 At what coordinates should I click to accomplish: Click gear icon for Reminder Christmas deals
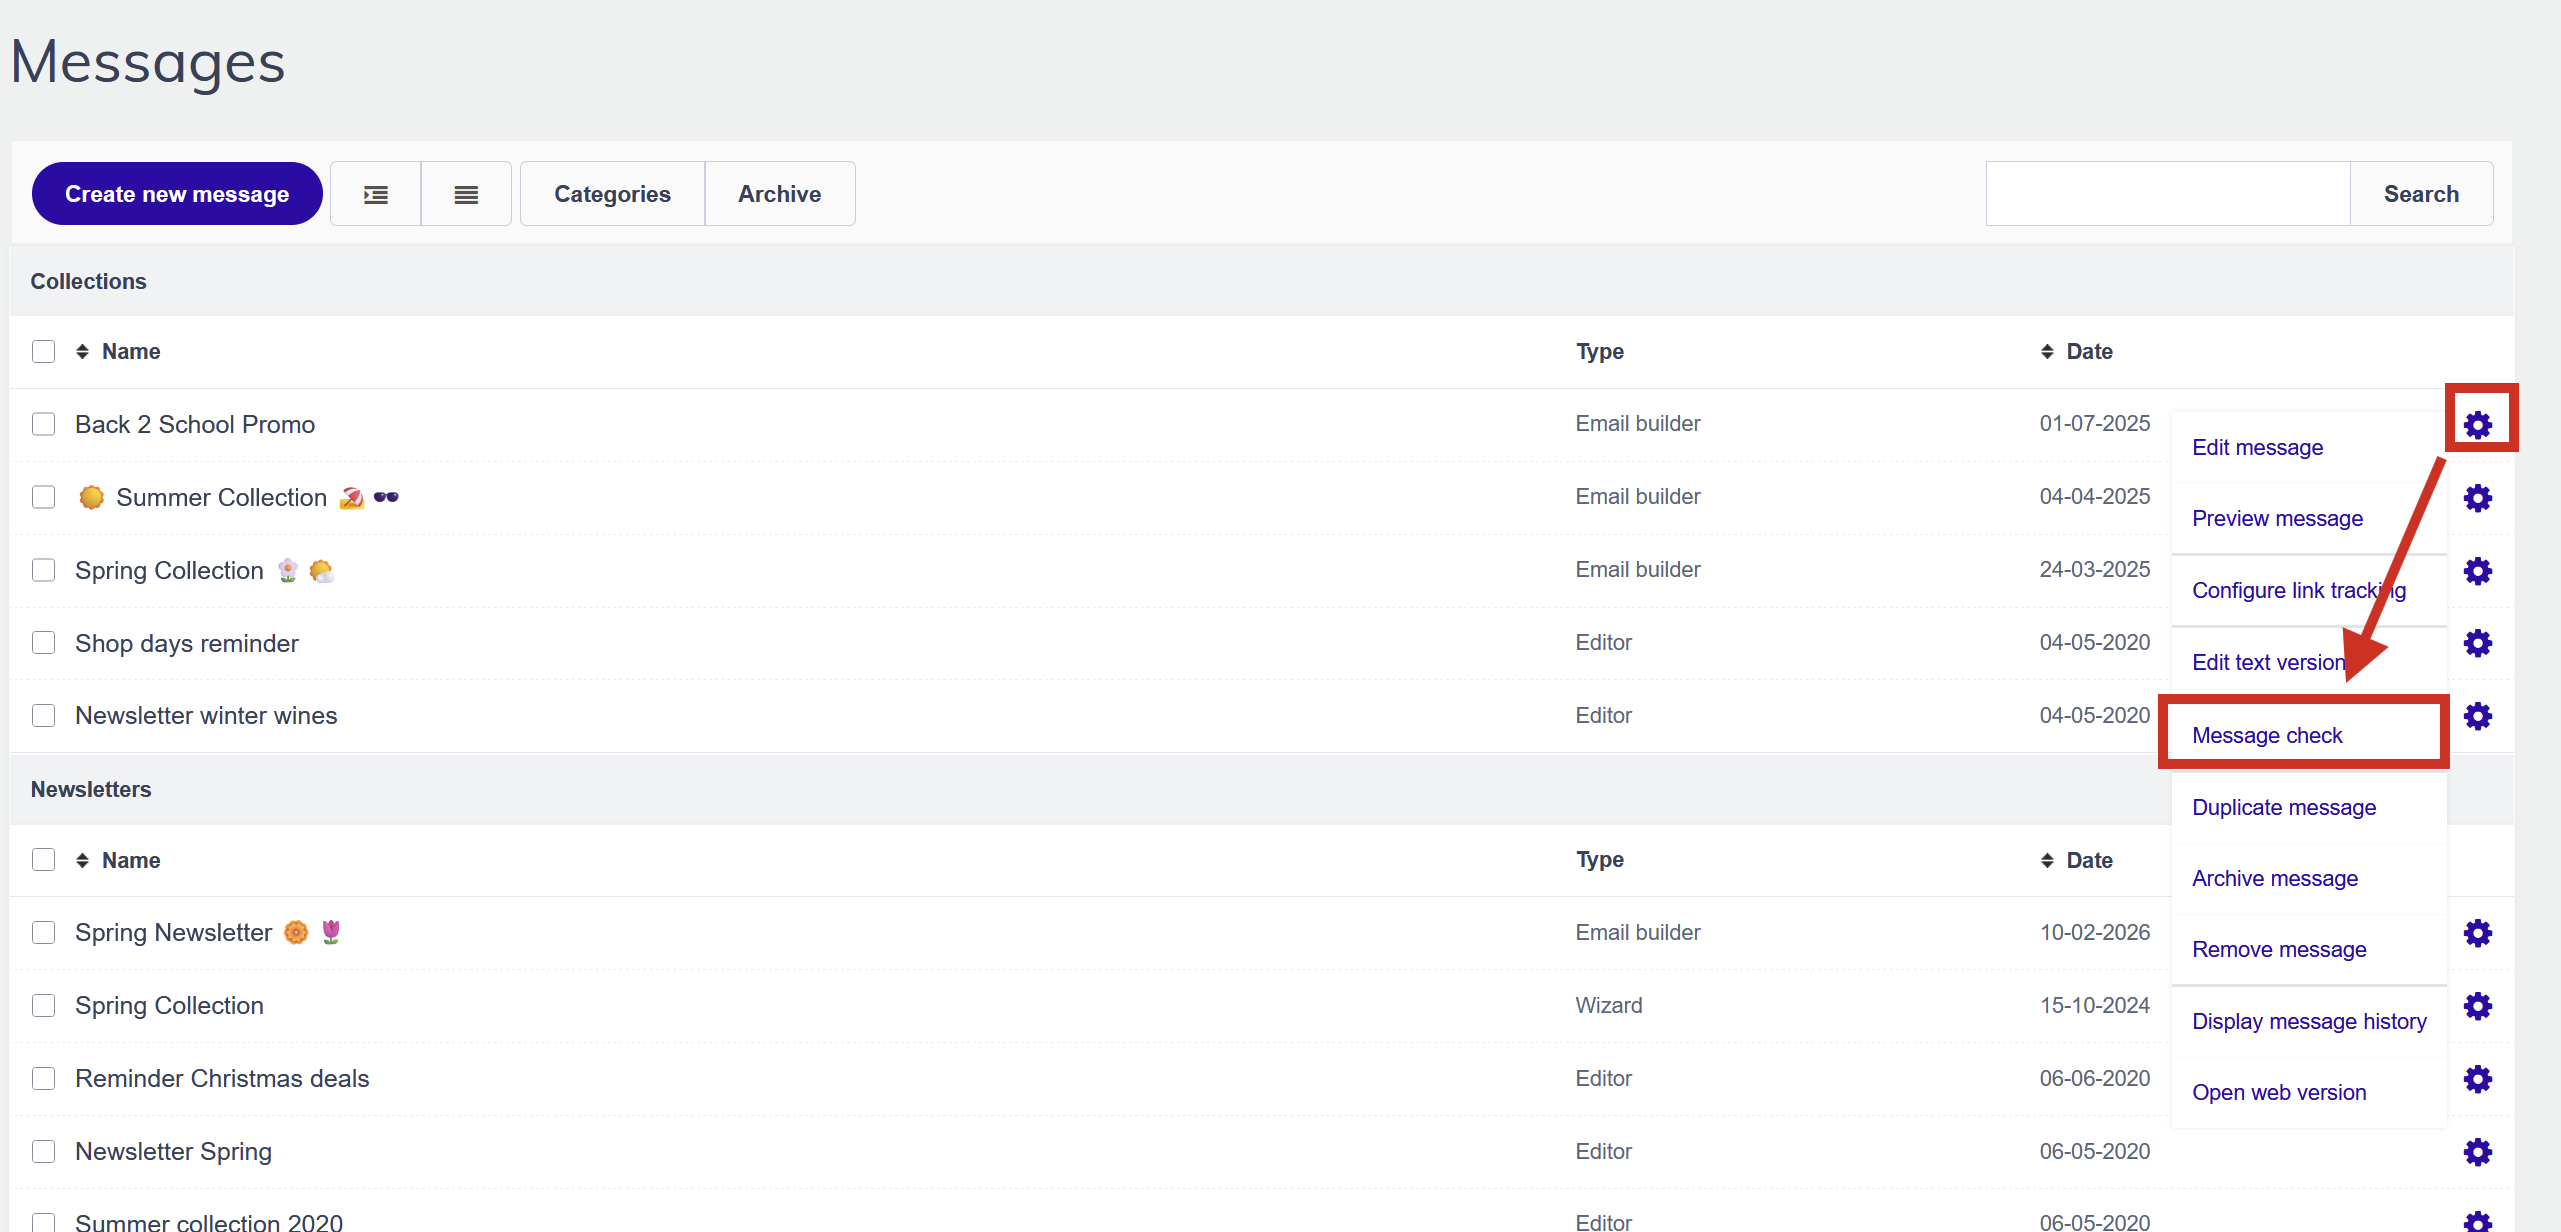coord(2477,1079)
